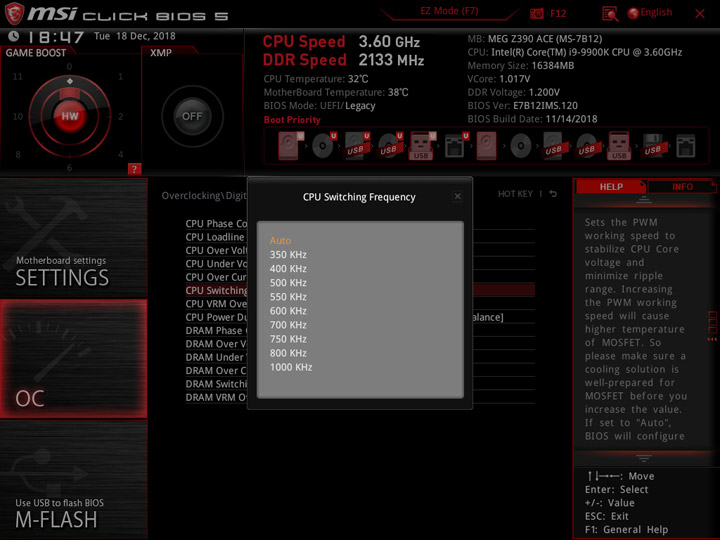Open the HOT KEY list
The width and height of the screenshot is (720, 540).
515,194
